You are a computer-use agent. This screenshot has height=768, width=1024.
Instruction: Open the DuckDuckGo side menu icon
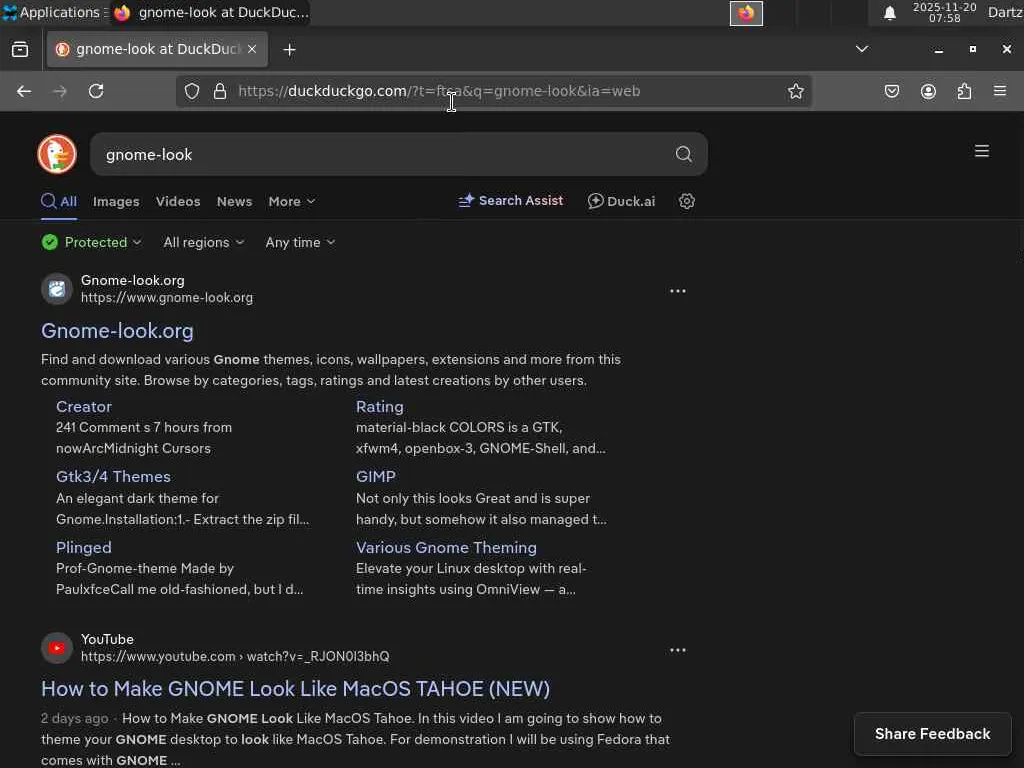click(x=982, y=151)
